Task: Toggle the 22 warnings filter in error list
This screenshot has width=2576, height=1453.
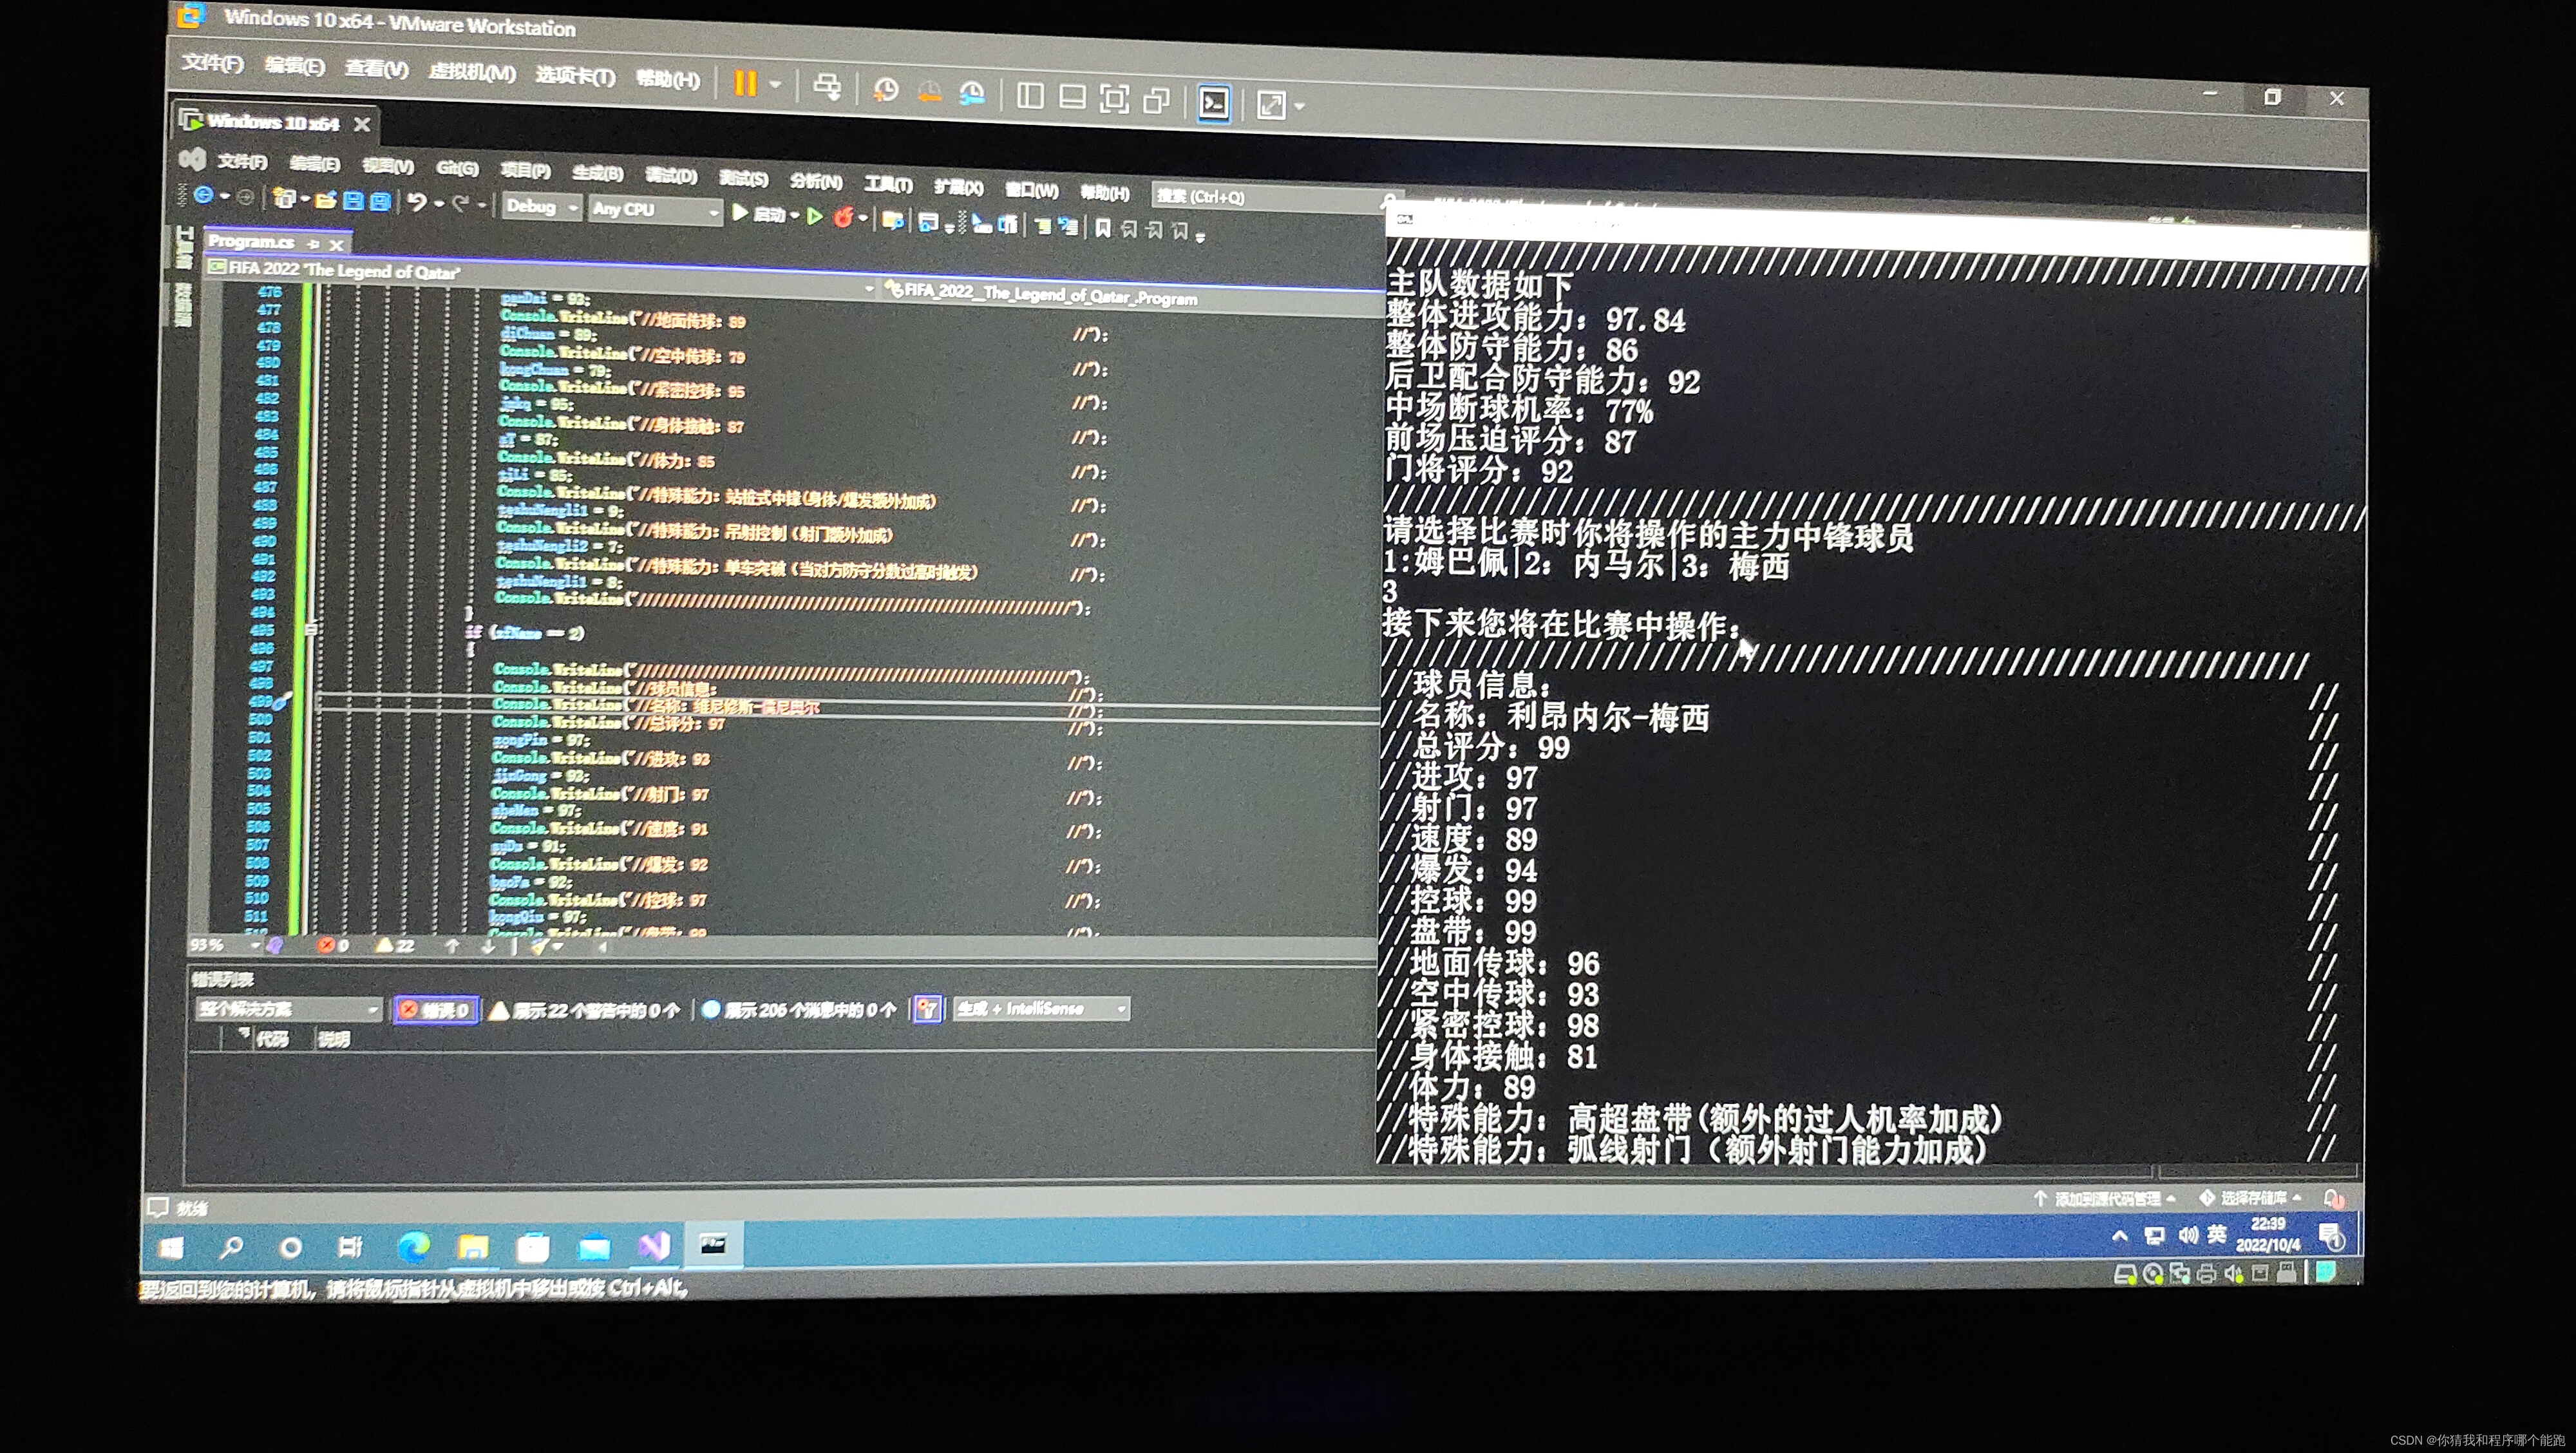Action: click(x=585, y=1010)
